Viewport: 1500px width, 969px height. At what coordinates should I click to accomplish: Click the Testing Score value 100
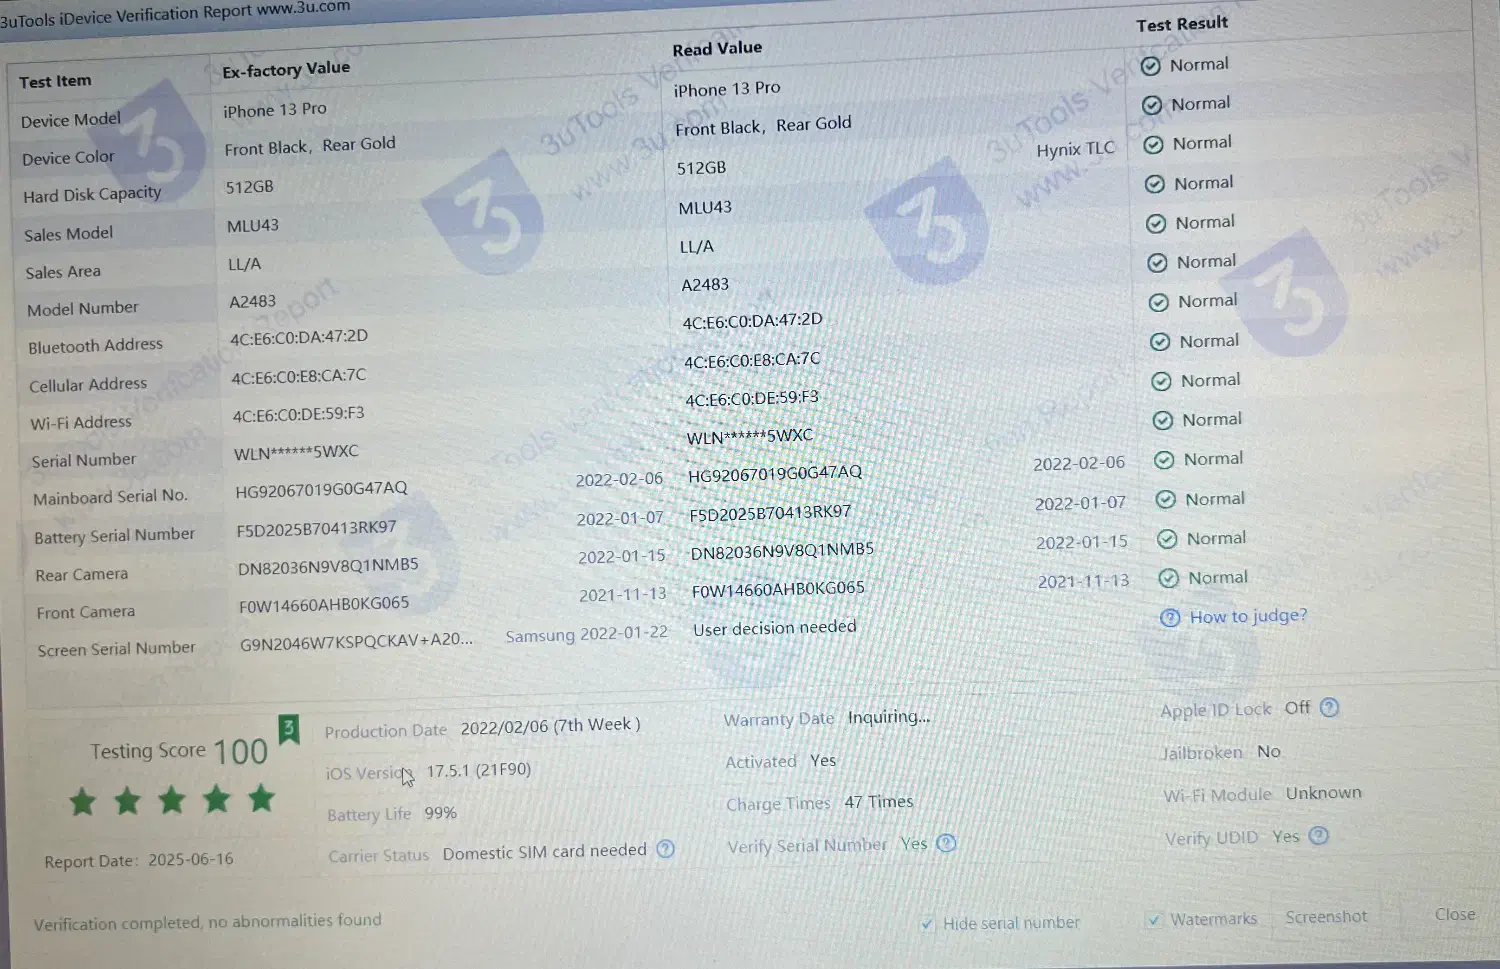click(240, 752)
